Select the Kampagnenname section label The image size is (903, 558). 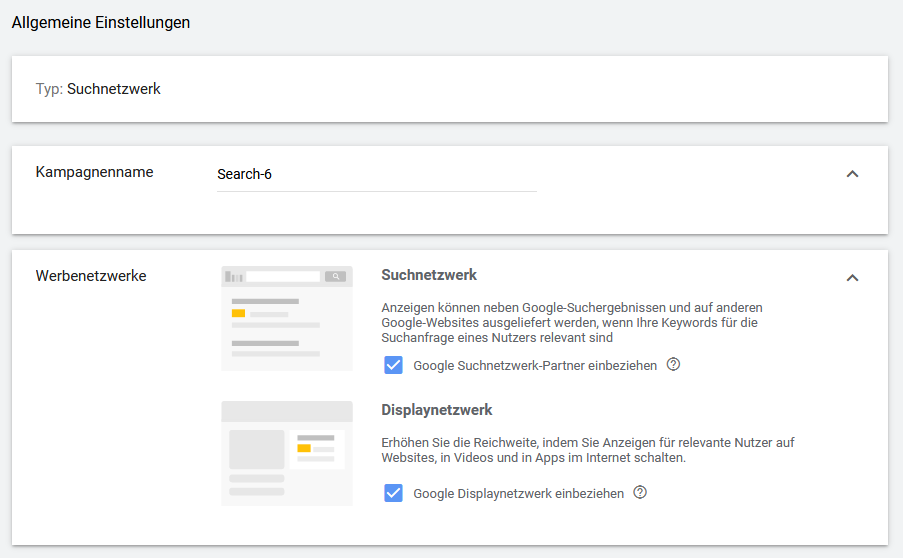(94, 172)
